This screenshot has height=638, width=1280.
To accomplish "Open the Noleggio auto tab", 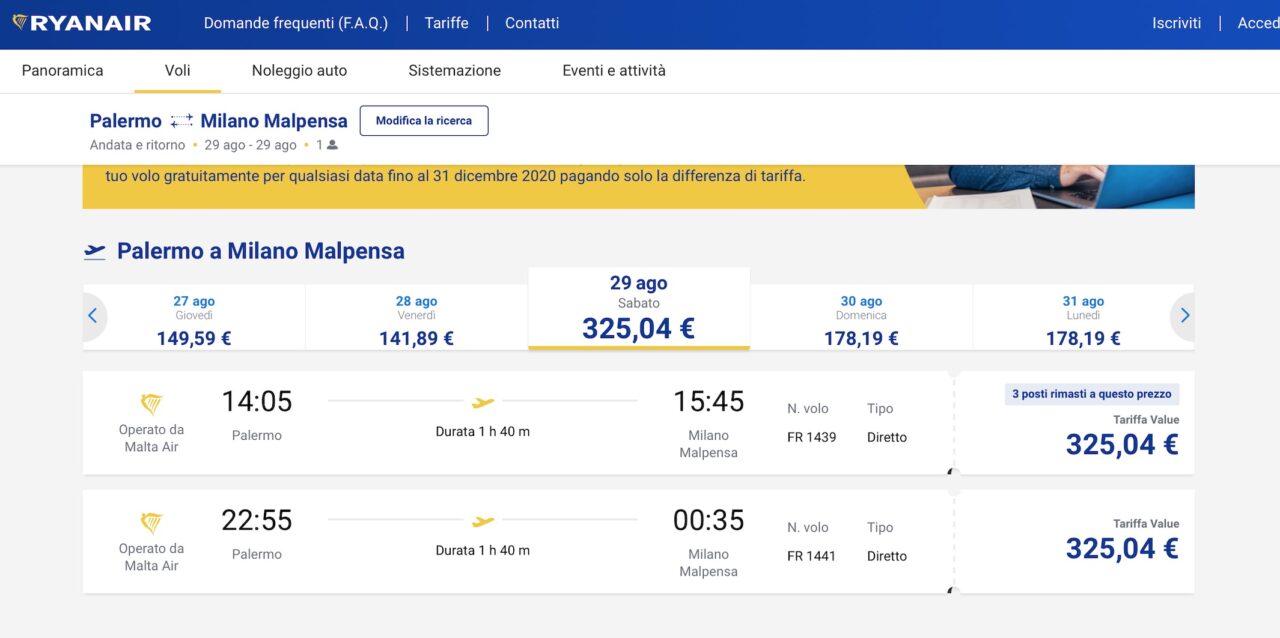I will tap(299, 71).
